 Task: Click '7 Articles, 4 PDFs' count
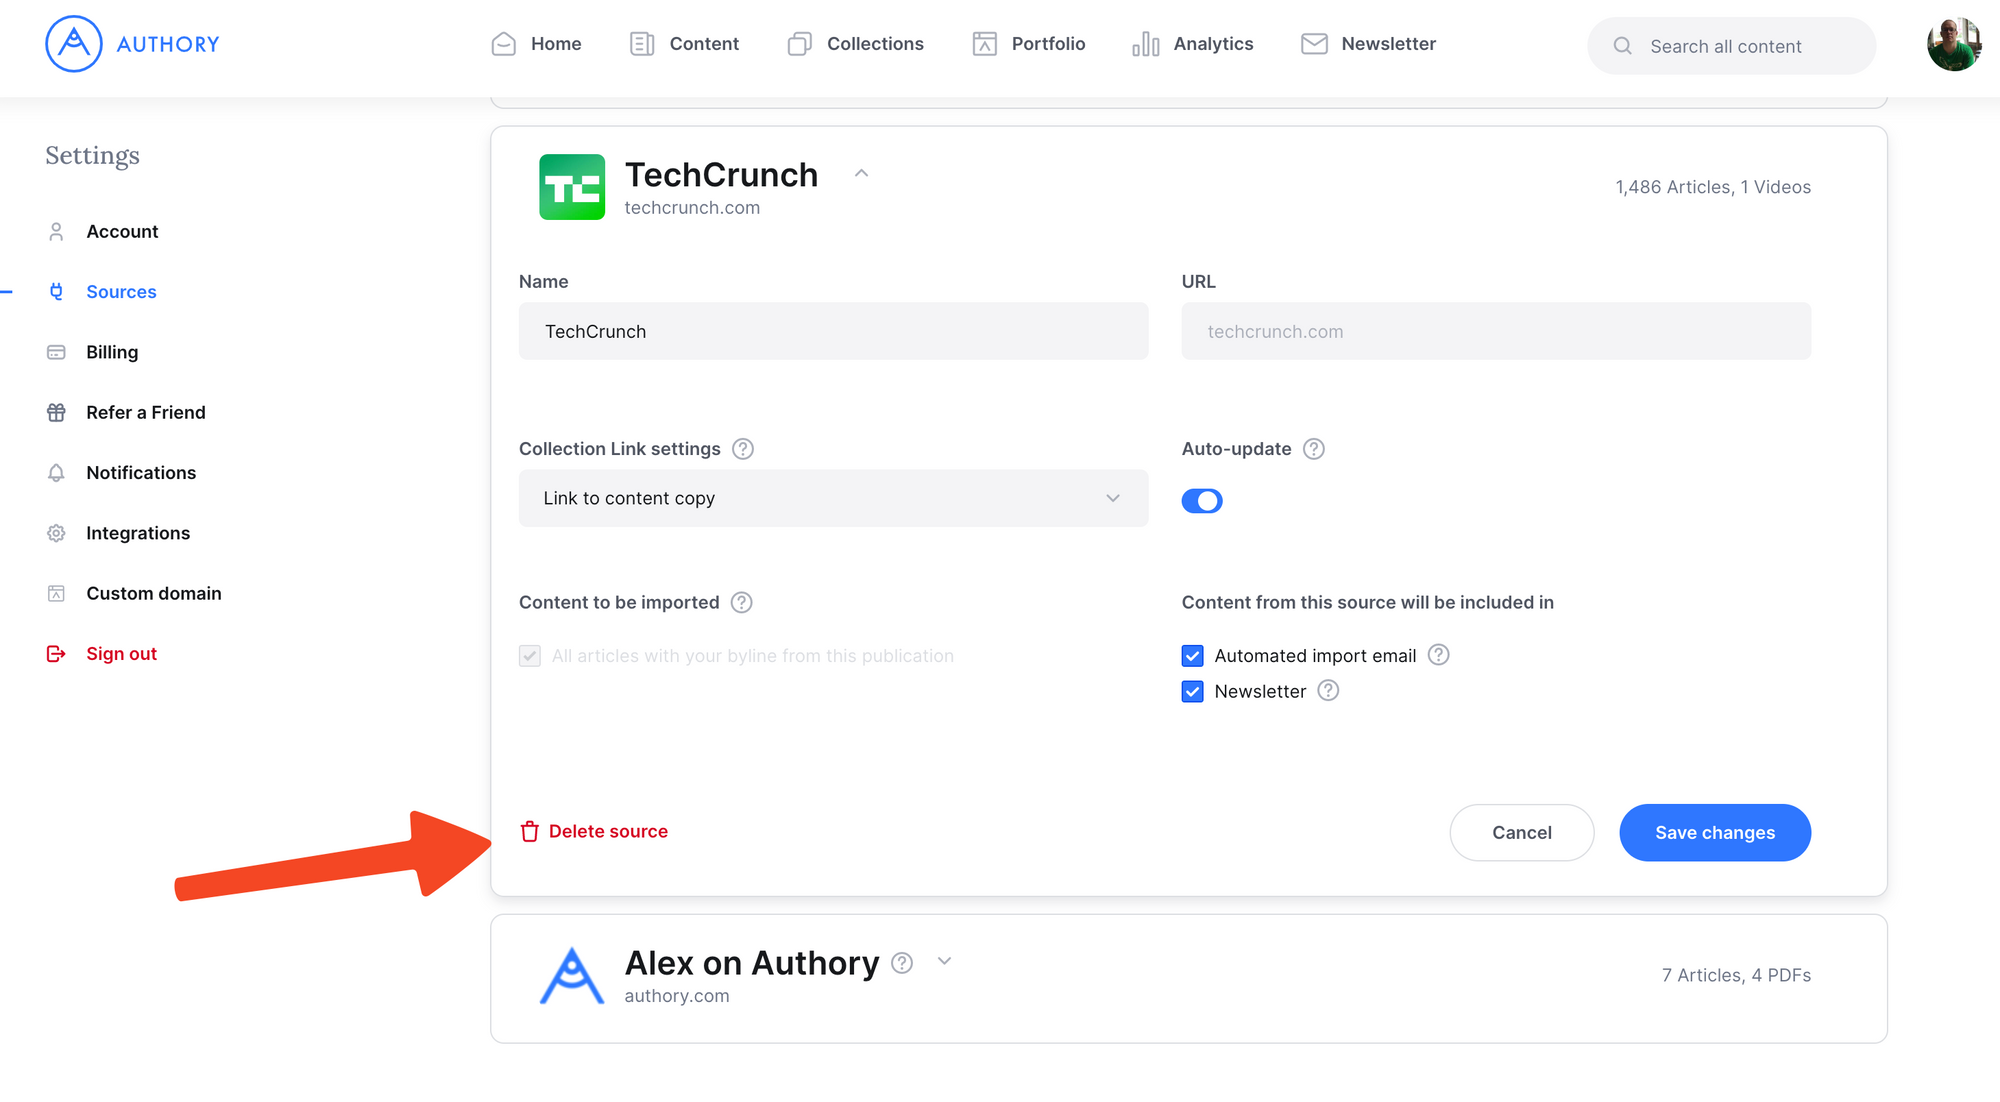(x=1736, y=975)
